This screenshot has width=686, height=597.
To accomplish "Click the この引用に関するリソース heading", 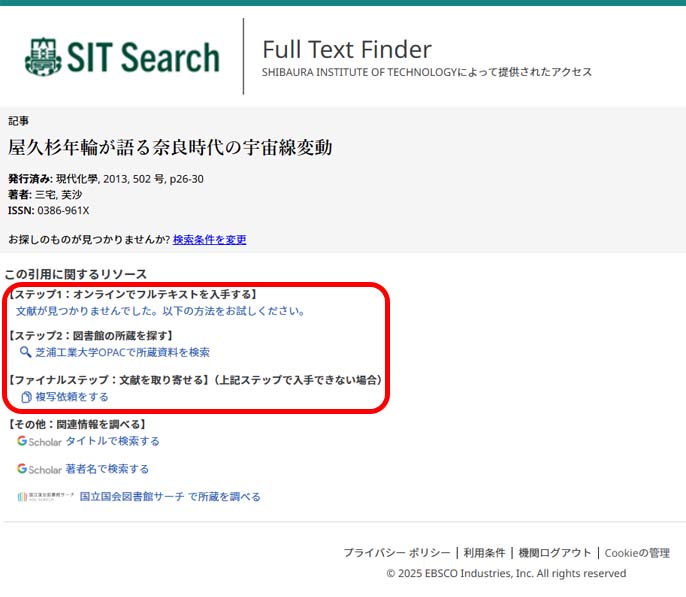I will [x=76, y=274].
